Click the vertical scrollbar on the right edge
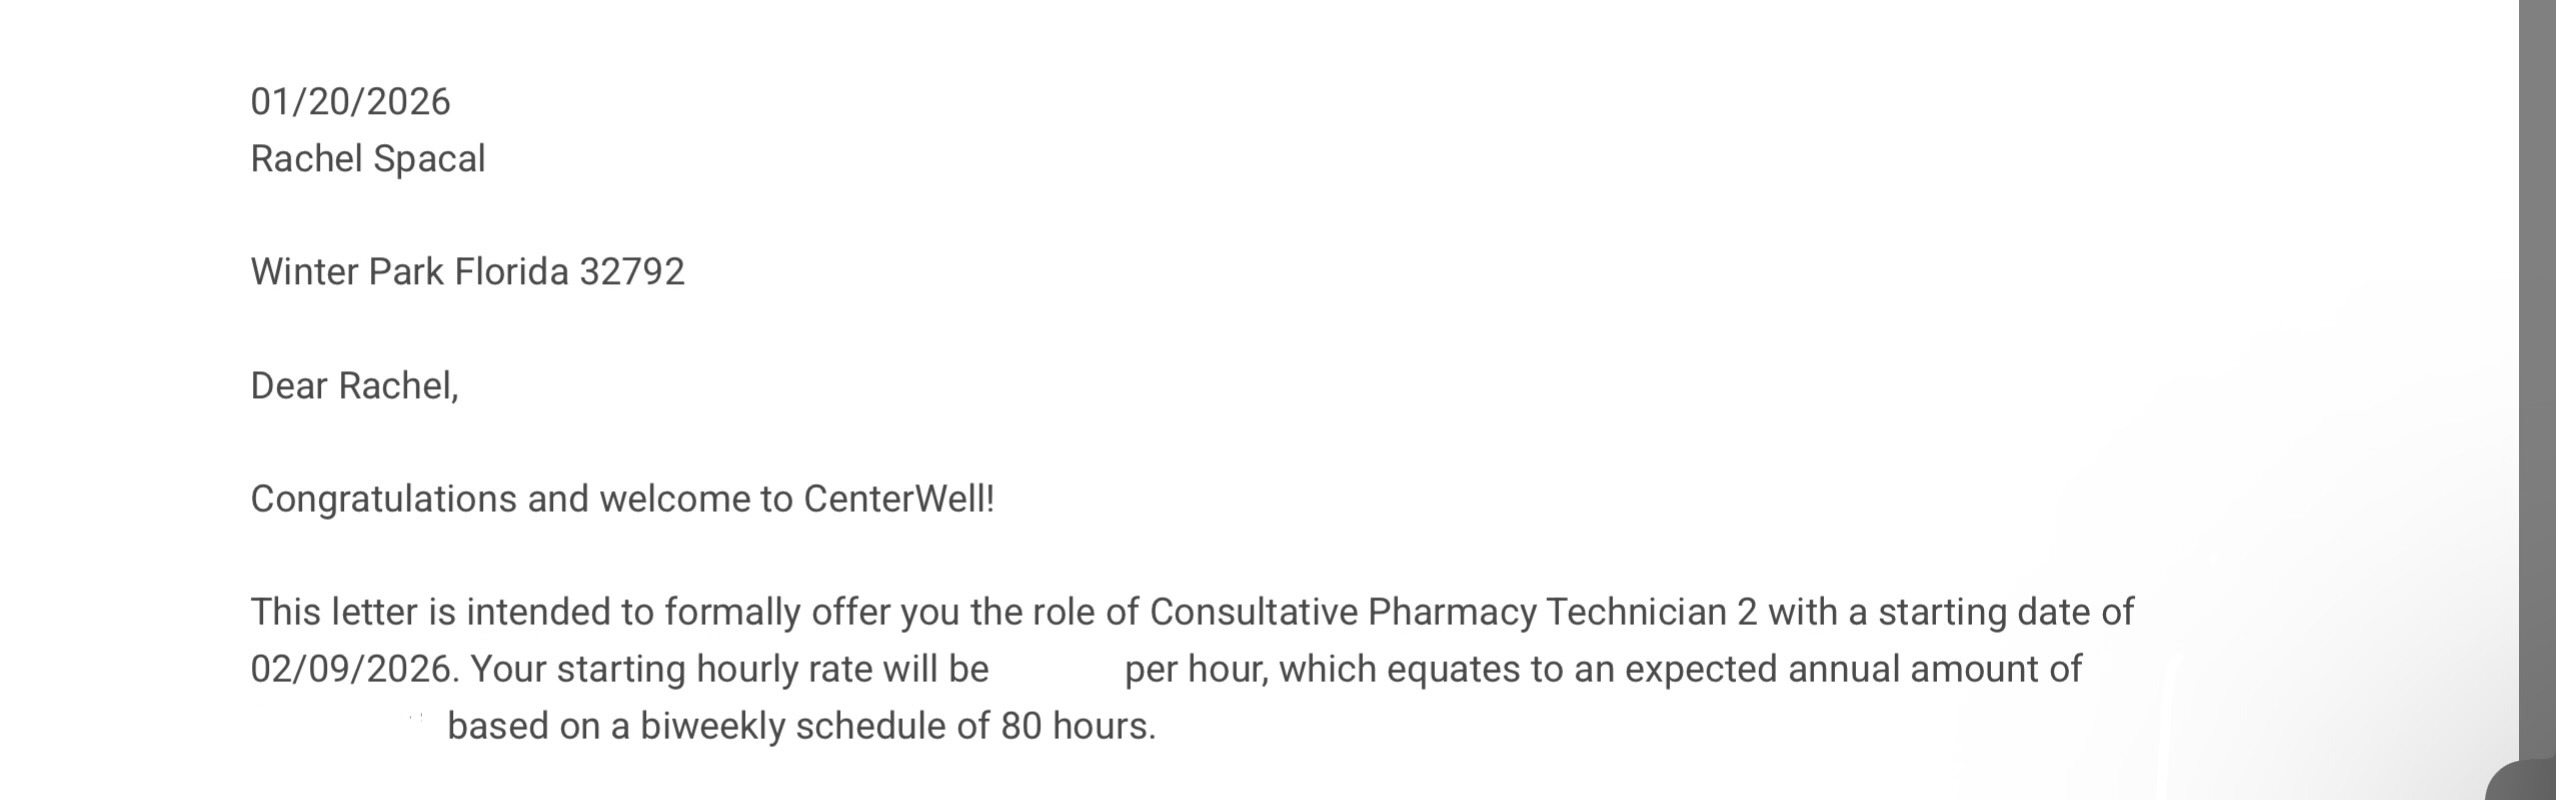The width and height of the screenshot is (2556, 800). tap(2537, 380)
